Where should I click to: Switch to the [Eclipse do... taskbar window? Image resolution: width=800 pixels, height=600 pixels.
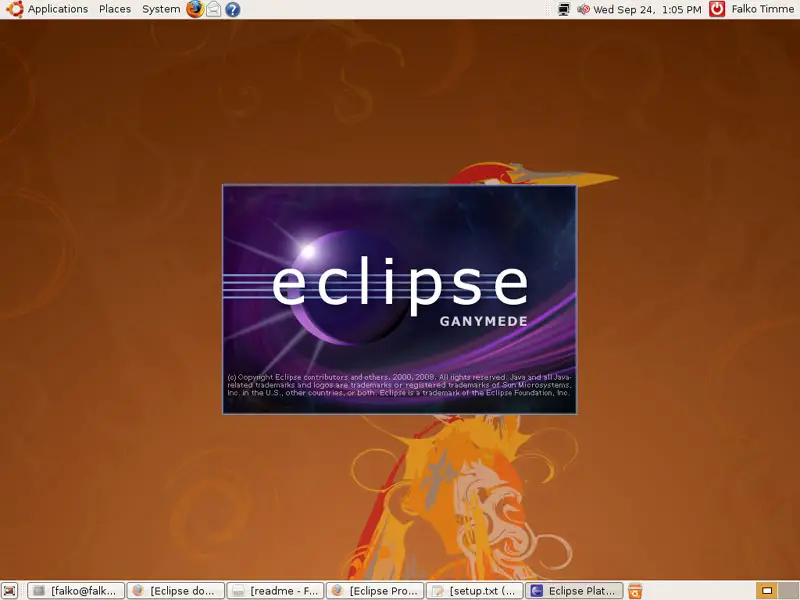pyautogui.click(x=176, y=591)
